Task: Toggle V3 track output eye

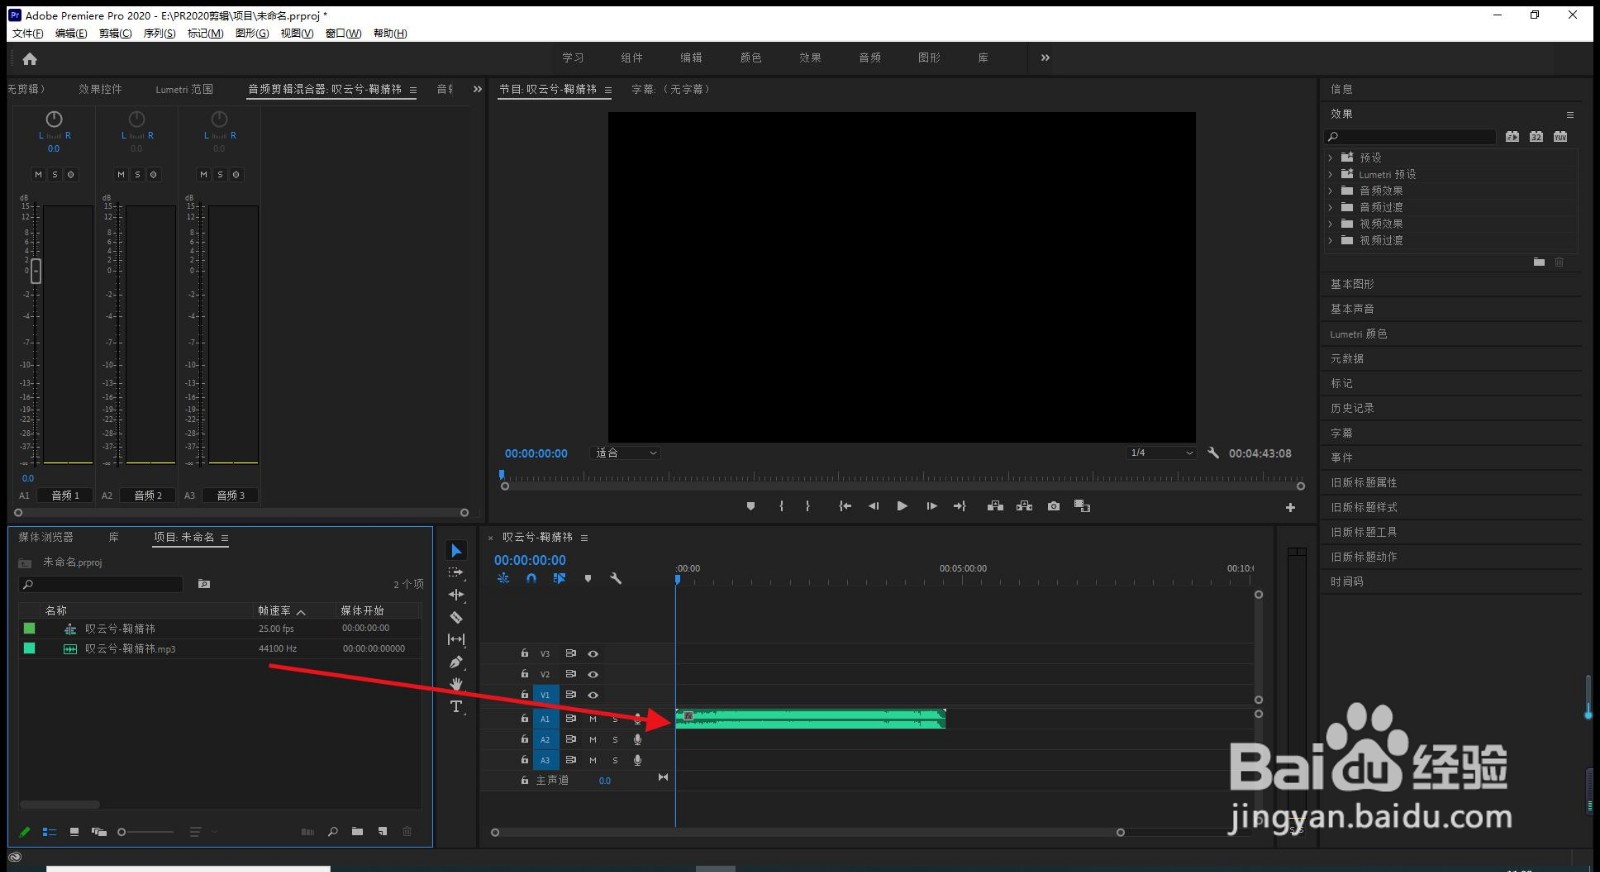Action: click(x=593, y=654)
